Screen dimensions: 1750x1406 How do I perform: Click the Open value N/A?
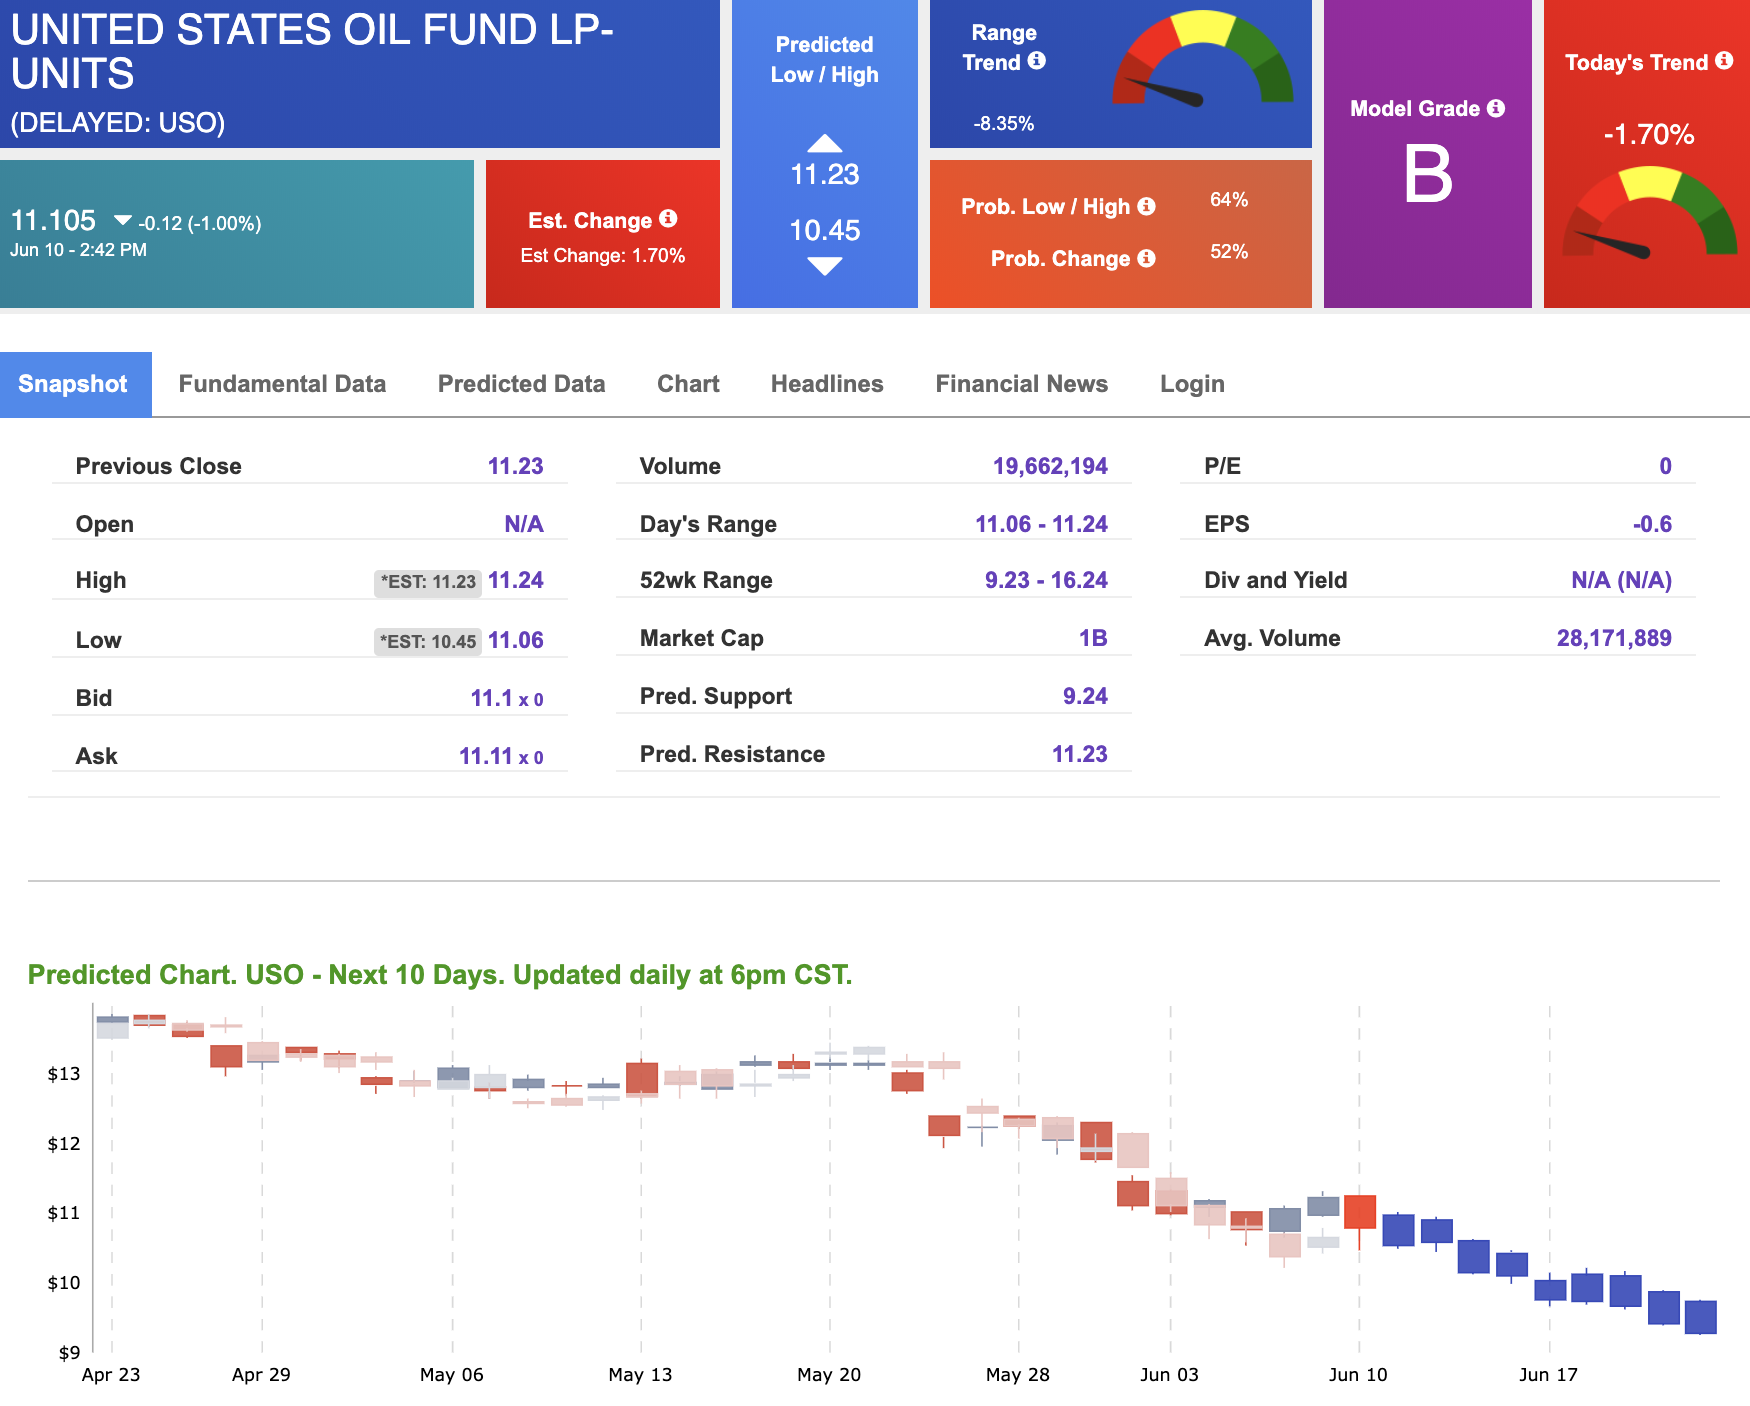[x=524, y=524]
